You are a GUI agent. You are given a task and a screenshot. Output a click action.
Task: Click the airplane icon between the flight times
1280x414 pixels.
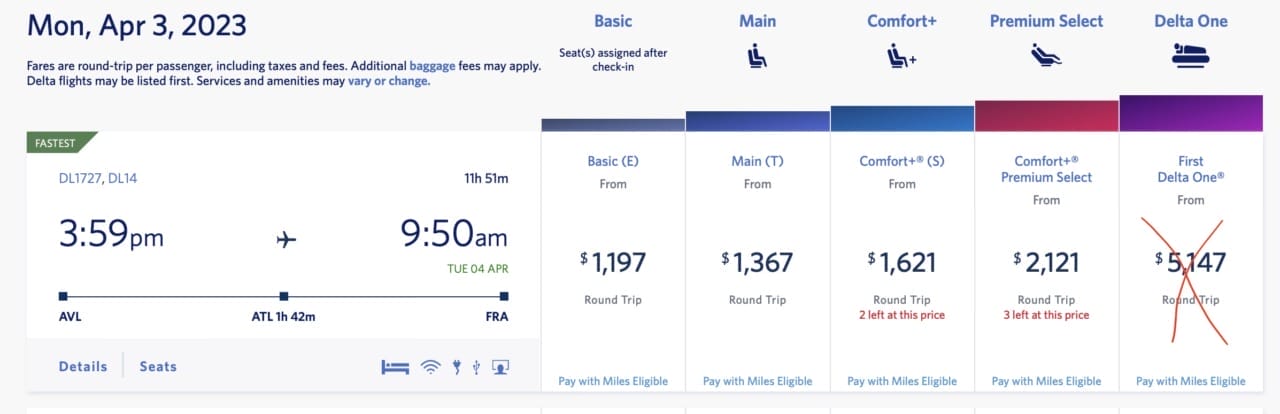286,239
